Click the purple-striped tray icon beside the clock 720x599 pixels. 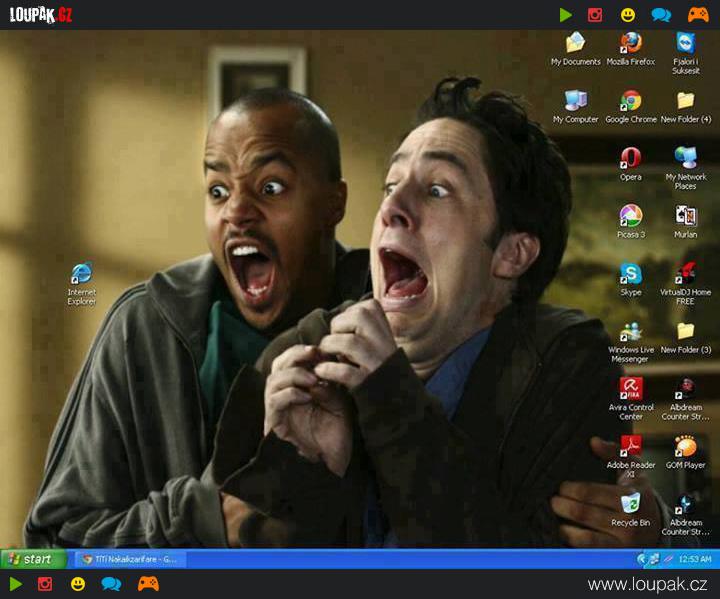669,559
